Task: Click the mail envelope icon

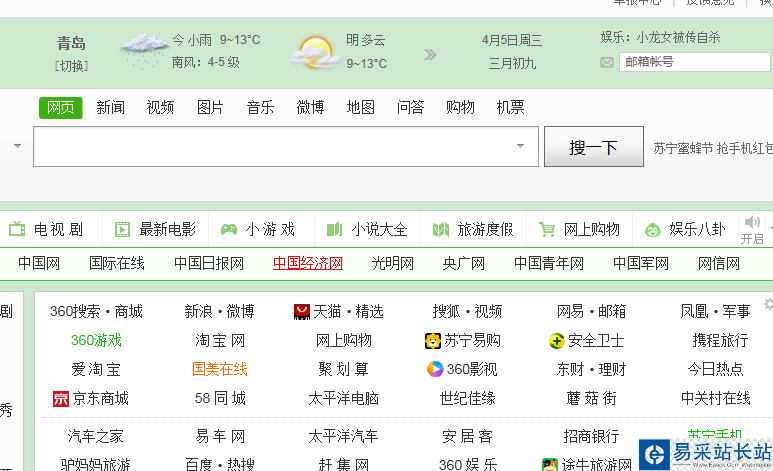Action: click(607, 62)
